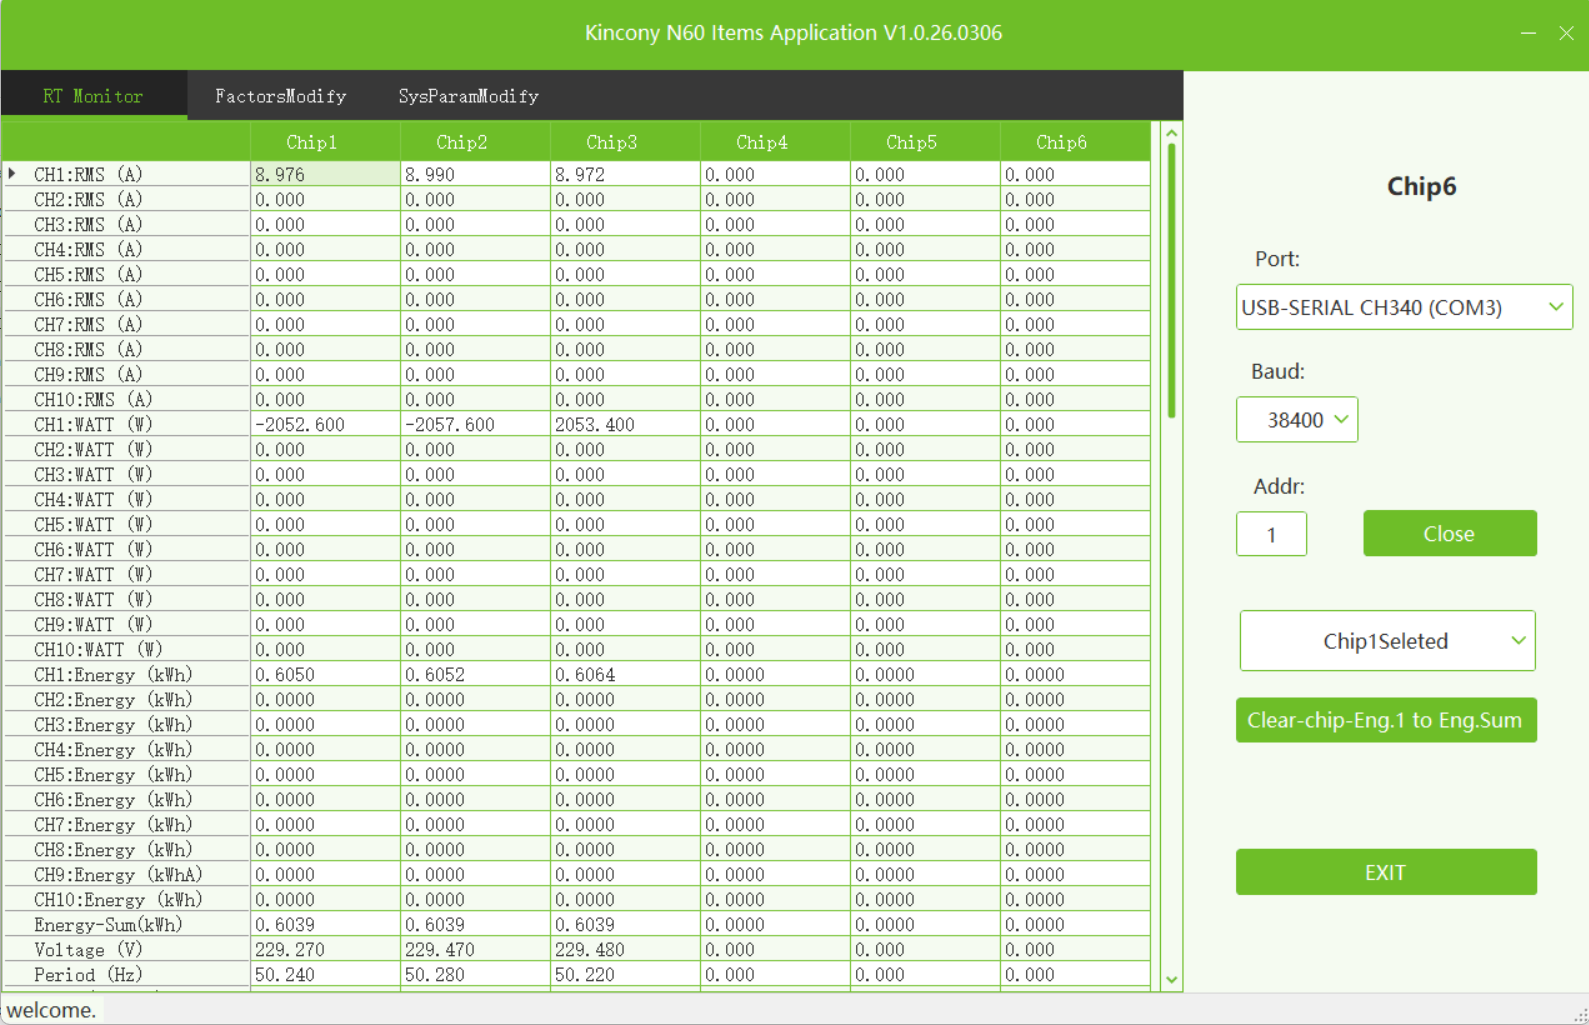Image resolution: width=1589 pixels, height=1025 pixels.
Task: Expand the Baud rate dropdown
Action: pos(1296,420)
